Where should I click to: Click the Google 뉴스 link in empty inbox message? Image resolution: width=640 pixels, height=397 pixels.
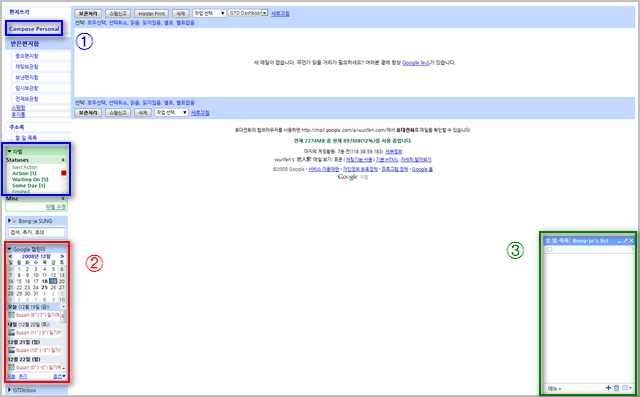pos(416,62)
